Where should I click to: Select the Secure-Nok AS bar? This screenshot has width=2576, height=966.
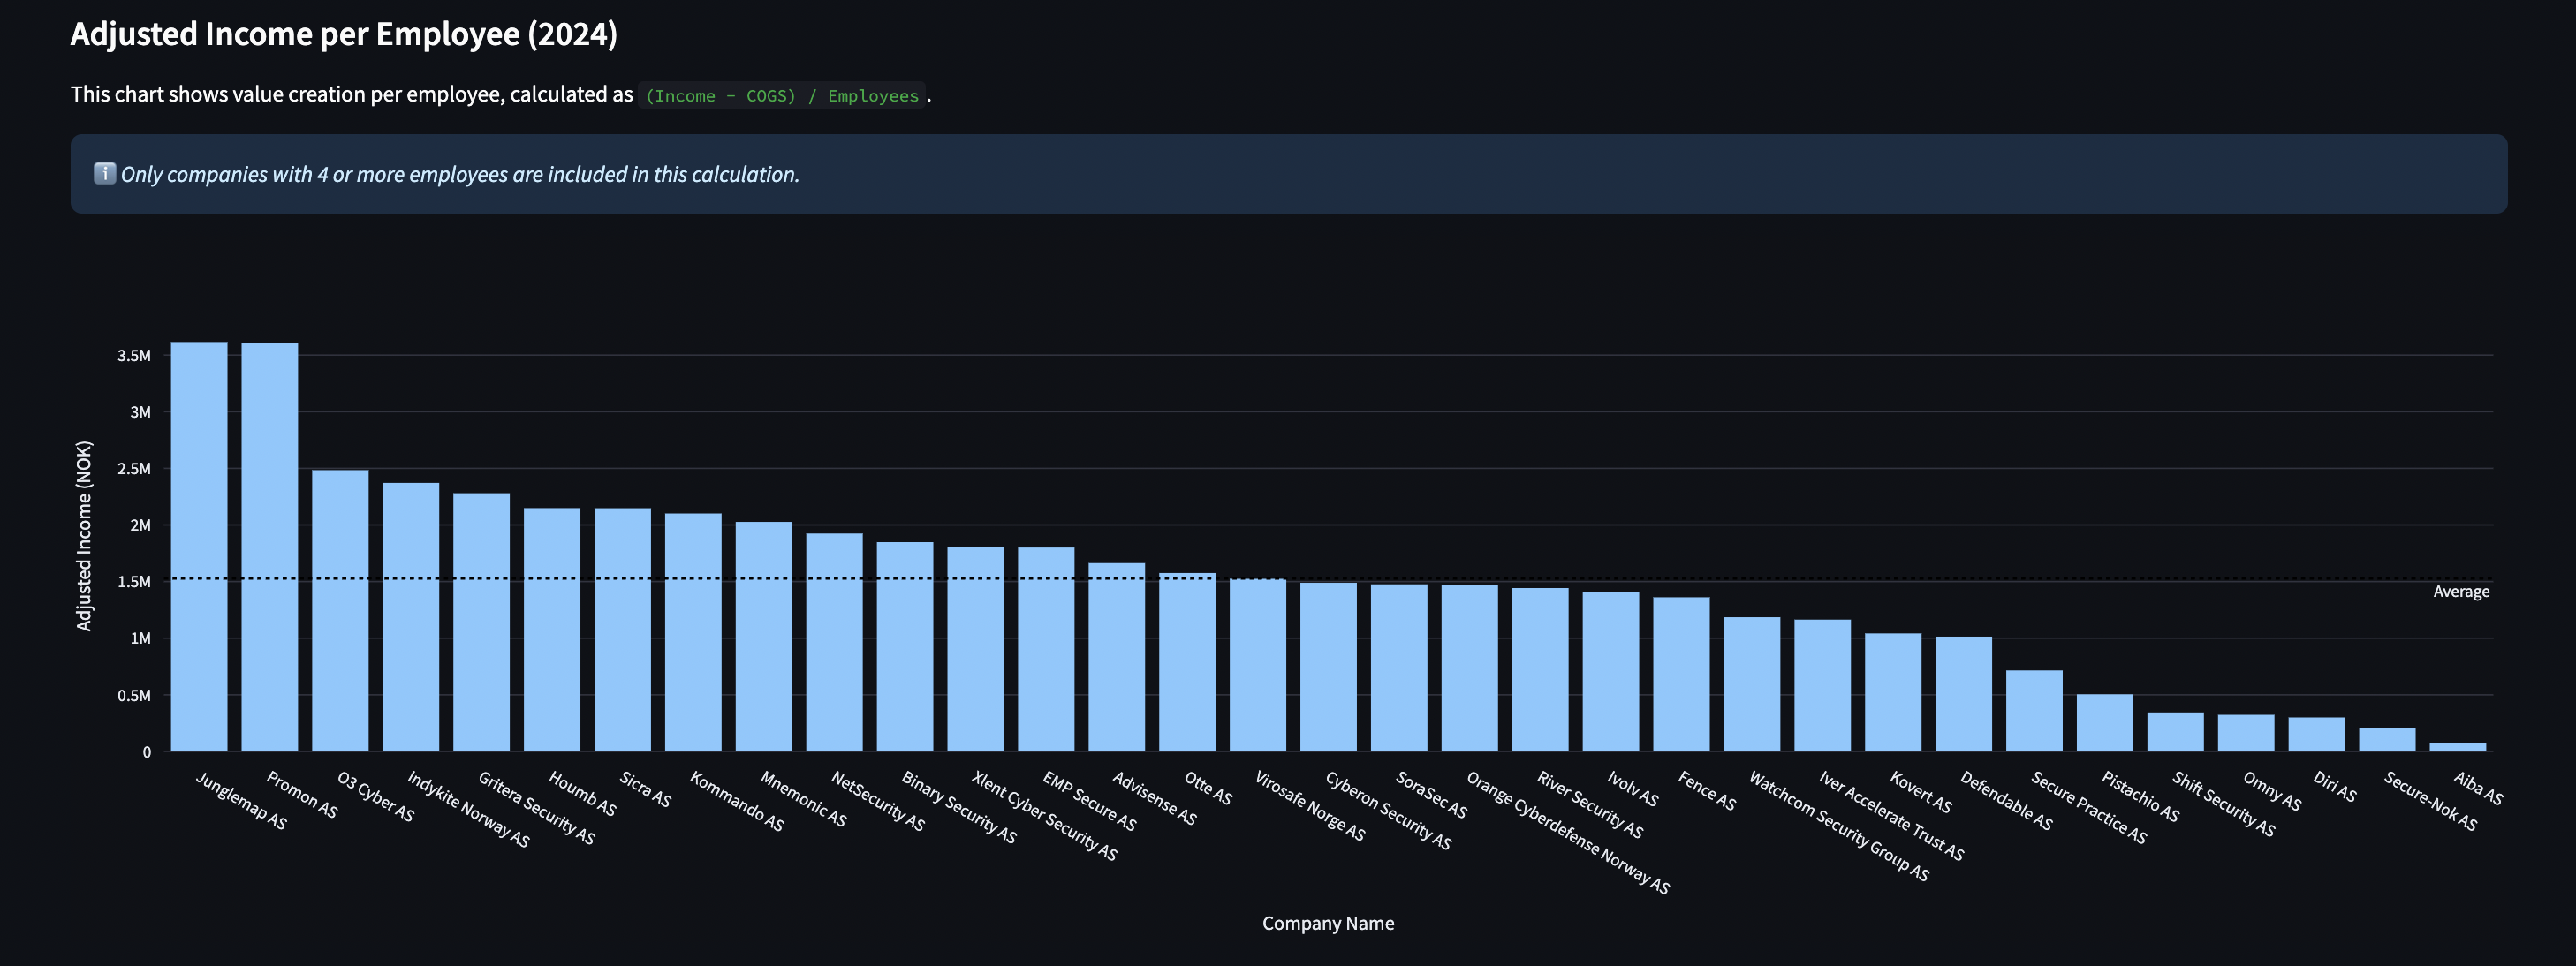[2387, 740]
